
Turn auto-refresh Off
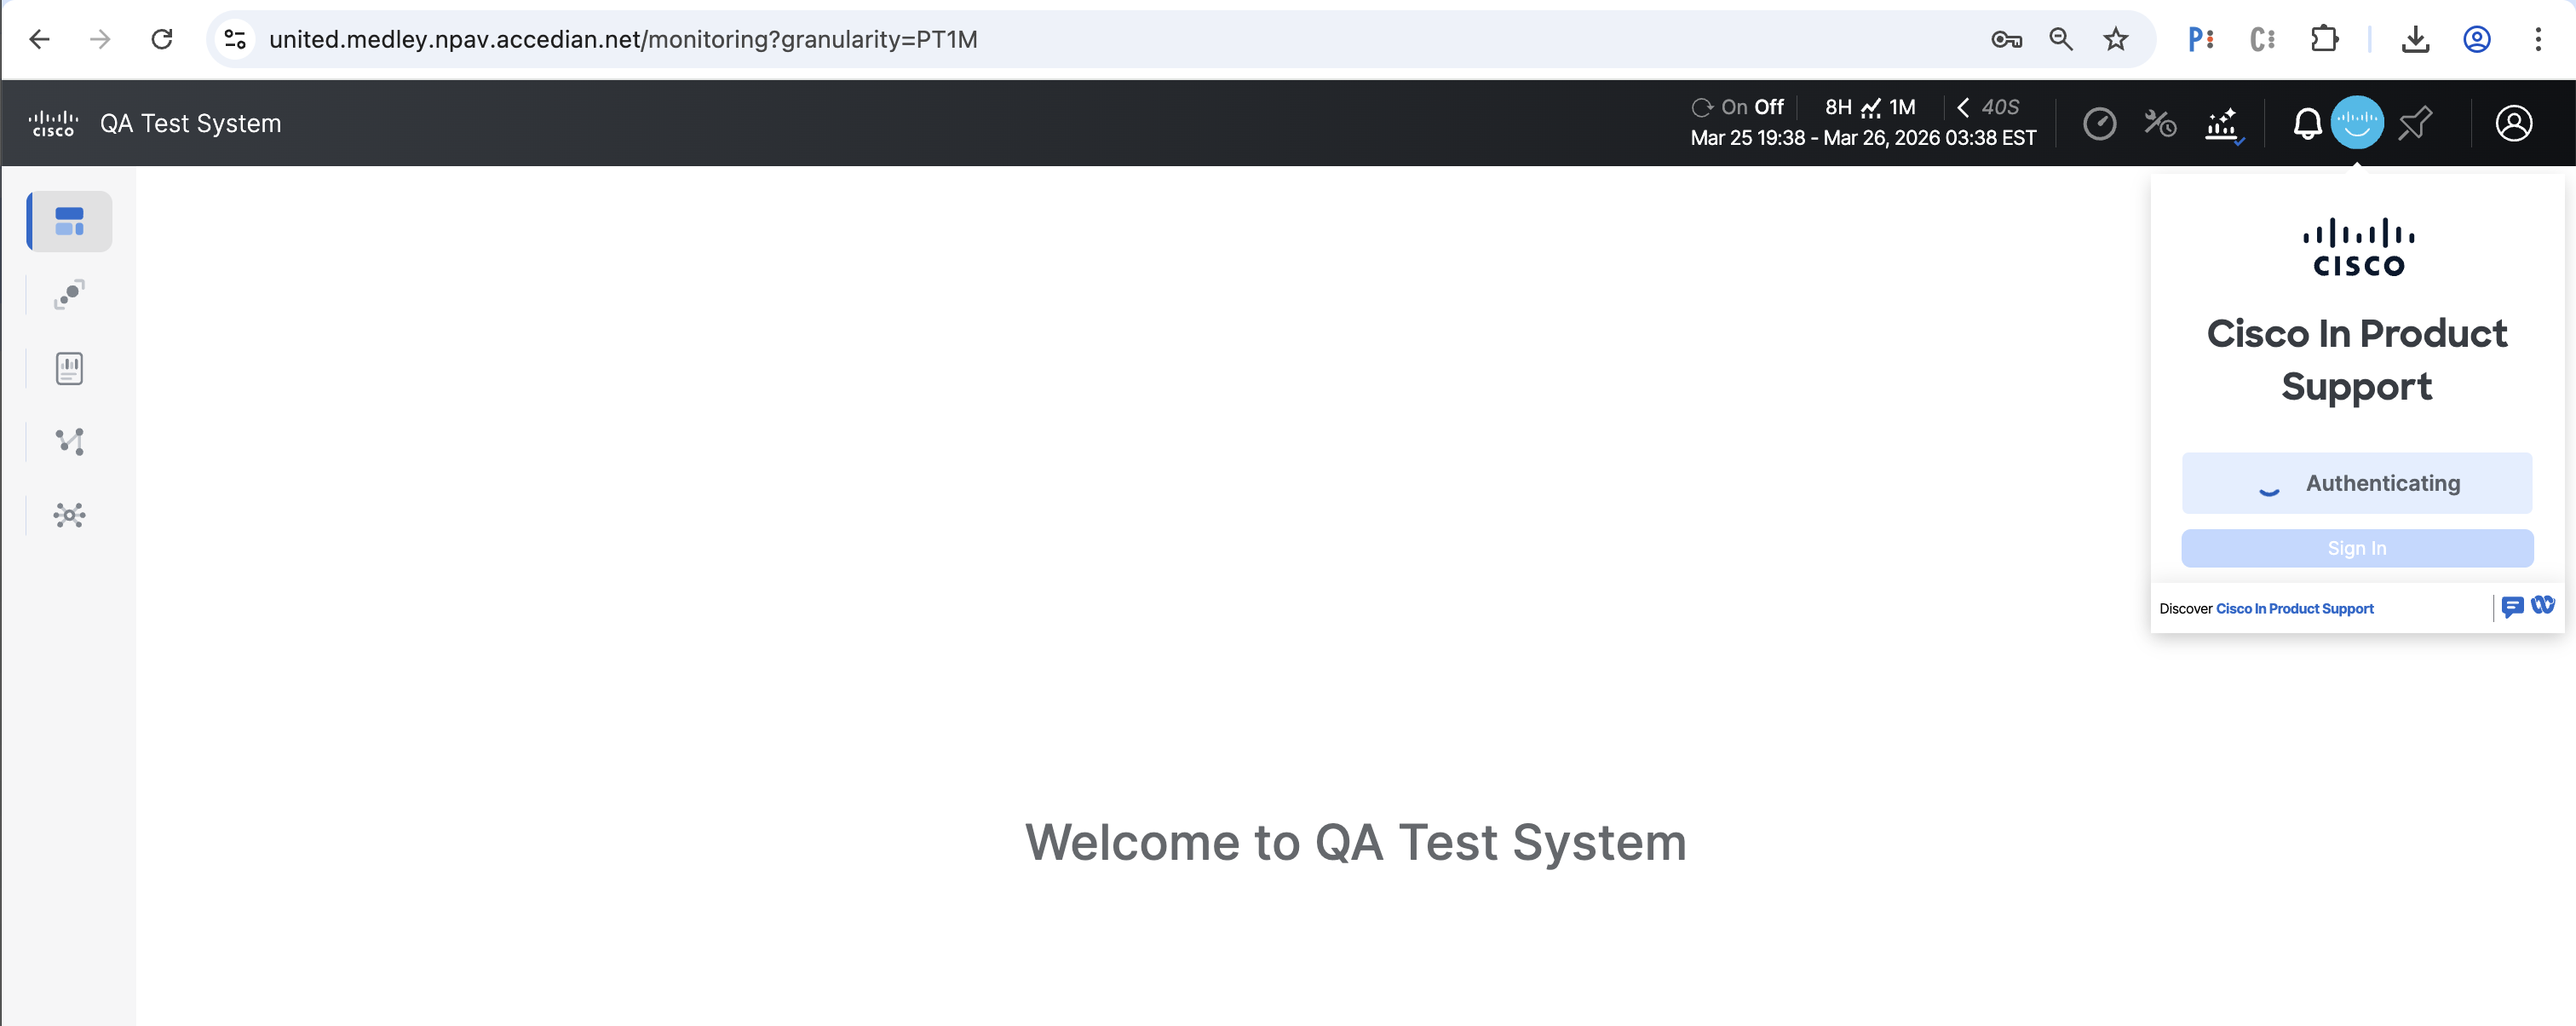point(1770,106)
